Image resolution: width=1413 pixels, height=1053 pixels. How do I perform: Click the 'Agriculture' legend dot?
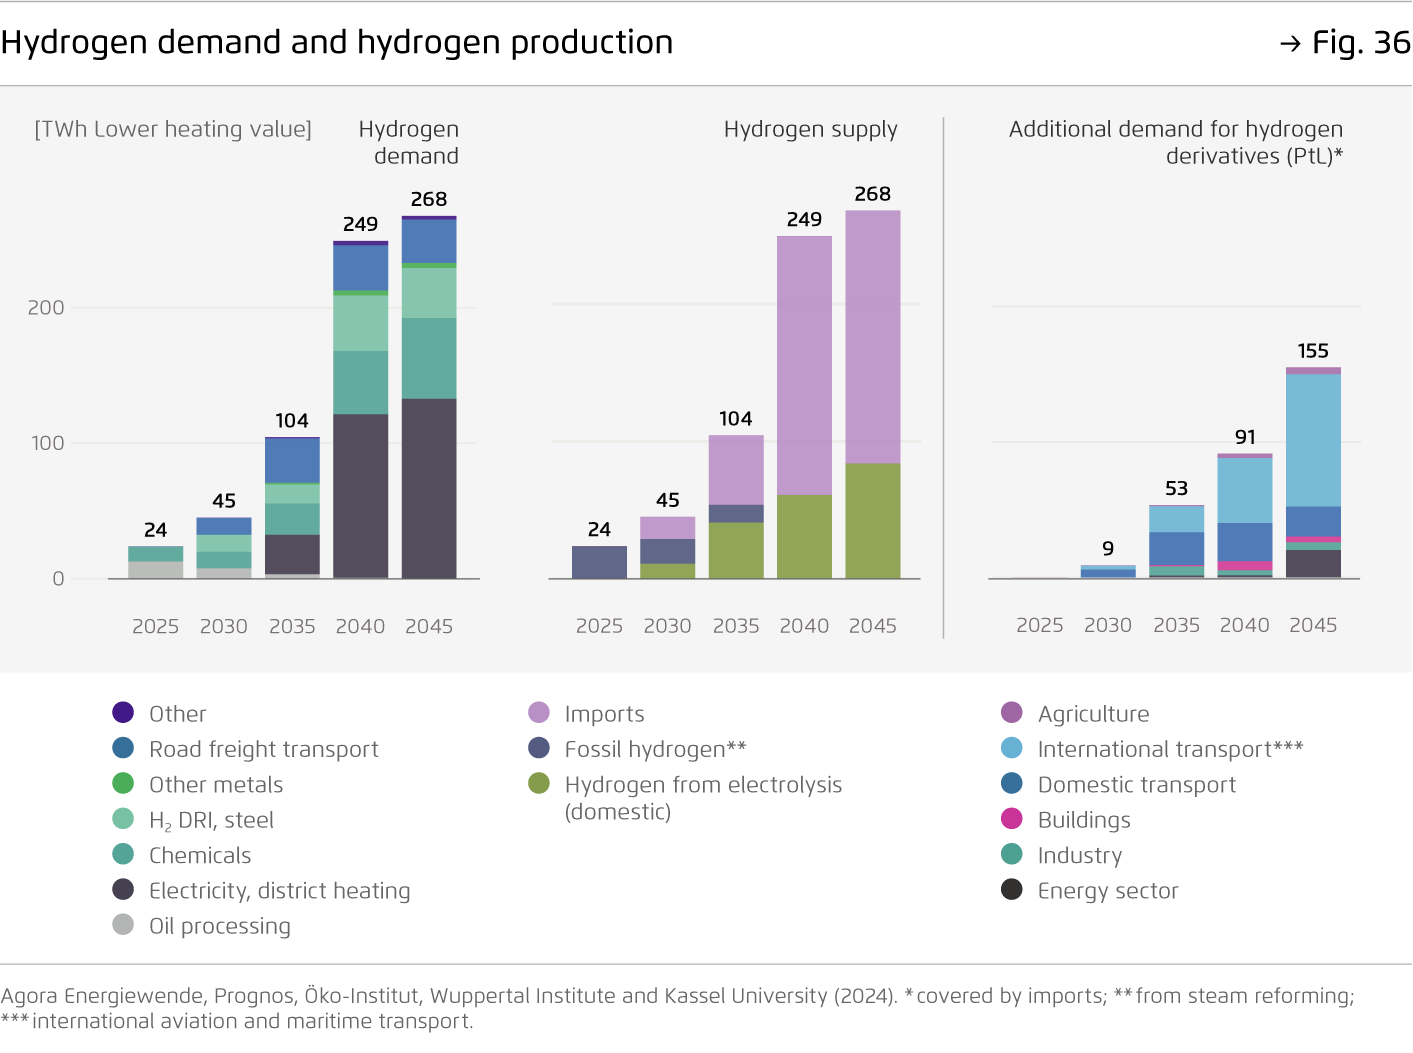pos(1012,712)
